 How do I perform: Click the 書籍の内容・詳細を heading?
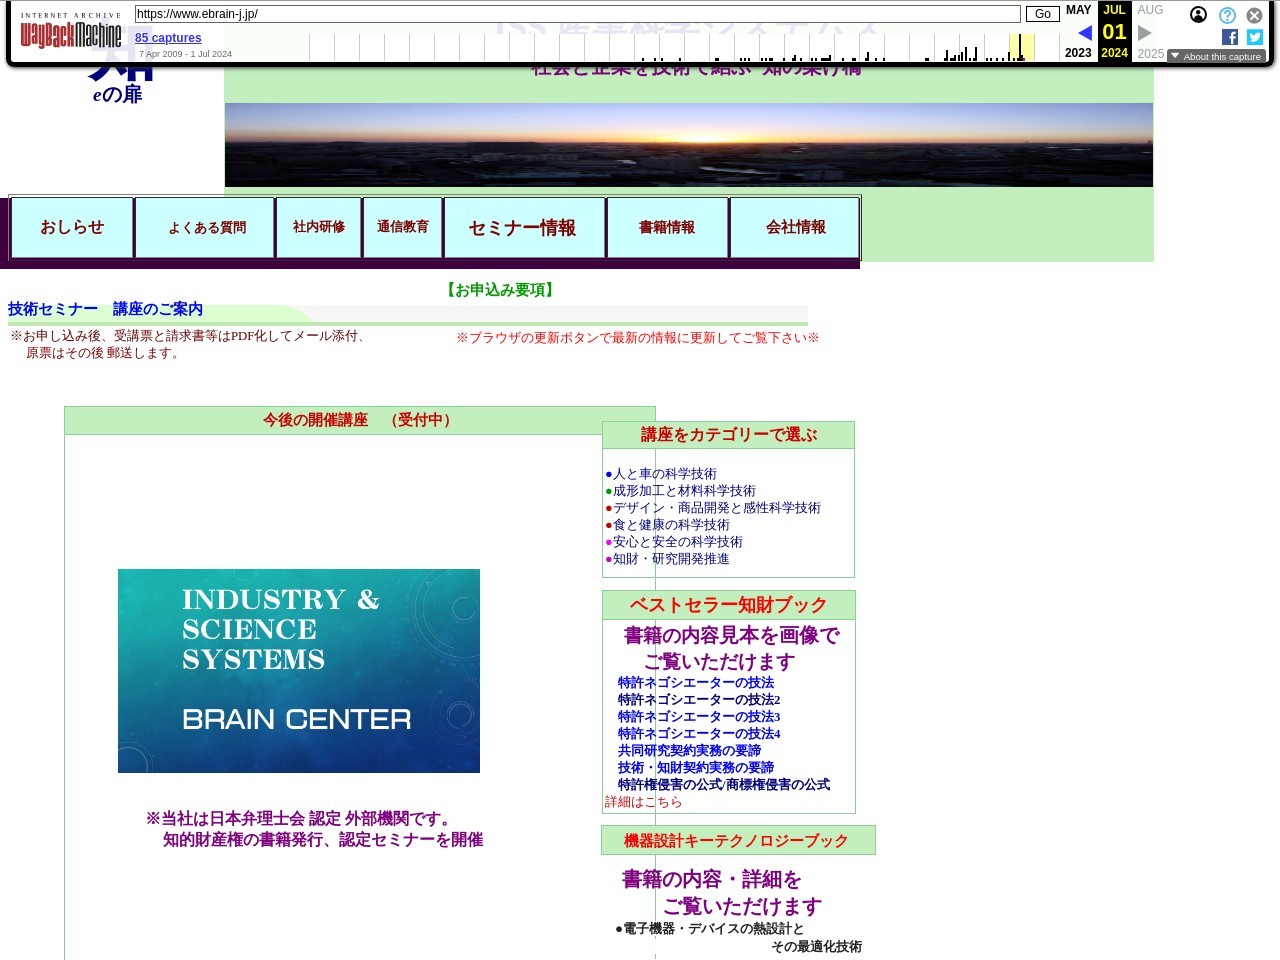(x=711, y=879)
